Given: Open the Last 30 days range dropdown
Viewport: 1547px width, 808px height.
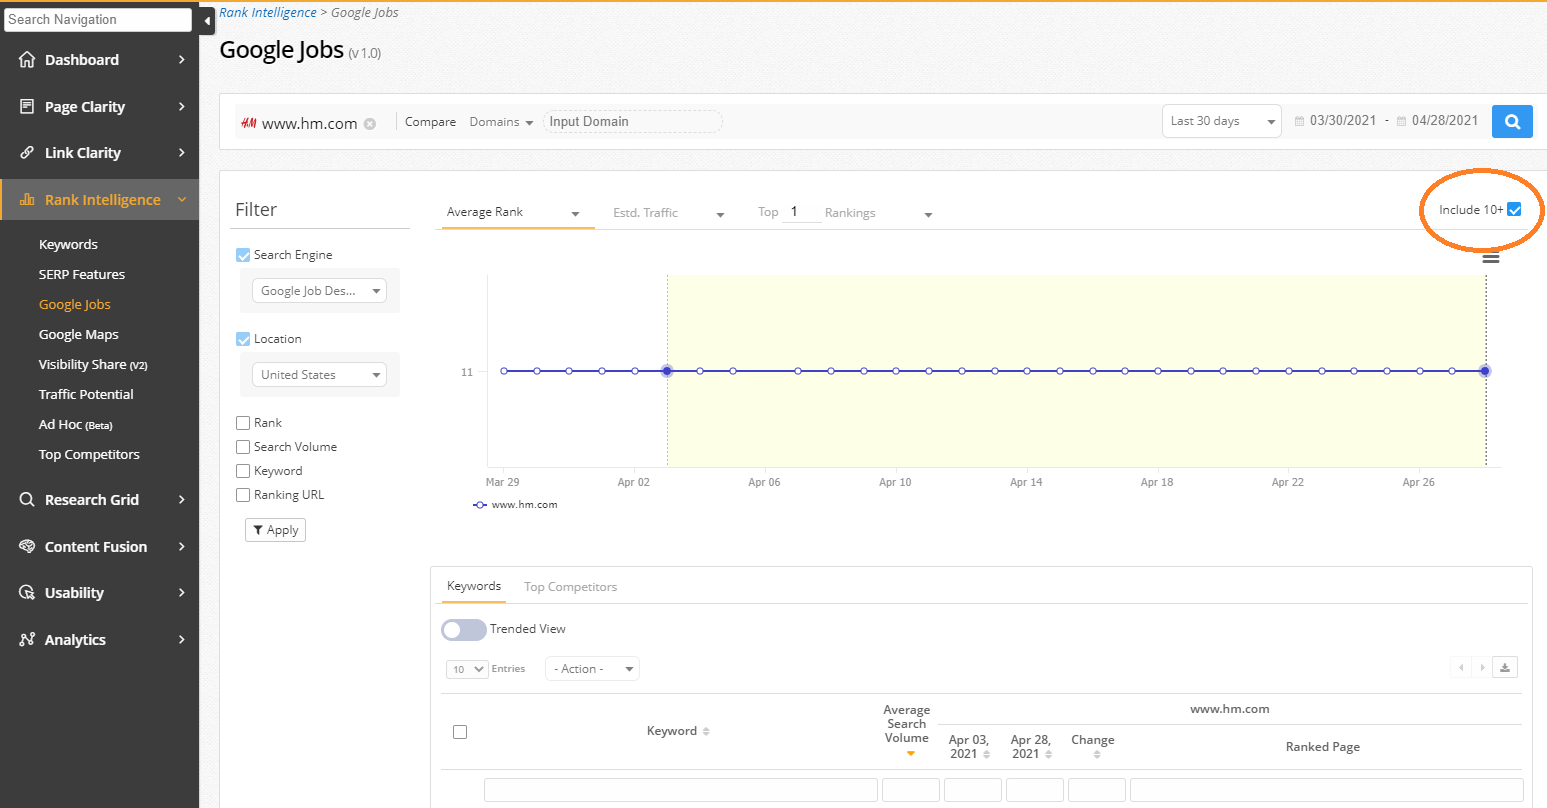Looking at the screenshot, I should click(x=1222, y=121).
